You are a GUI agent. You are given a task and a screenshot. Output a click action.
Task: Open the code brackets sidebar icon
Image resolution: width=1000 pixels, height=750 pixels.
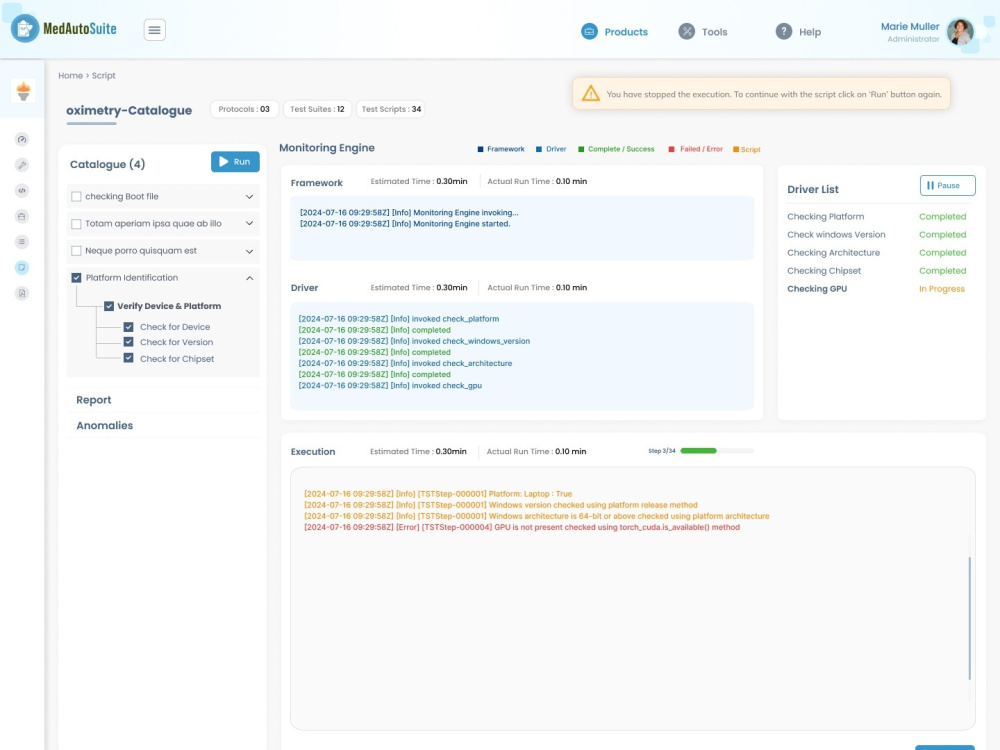[22, 191]
